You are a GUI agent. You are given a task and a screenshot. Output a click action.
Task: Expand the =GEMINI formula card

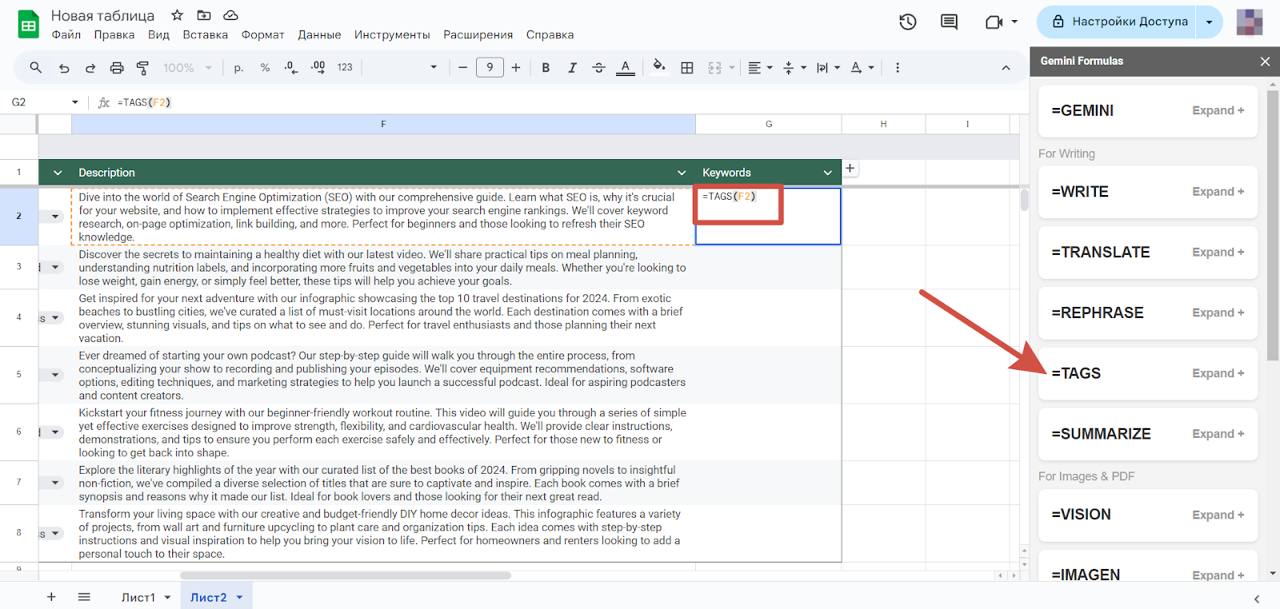pyautogui.click(x=1218, y=111)
